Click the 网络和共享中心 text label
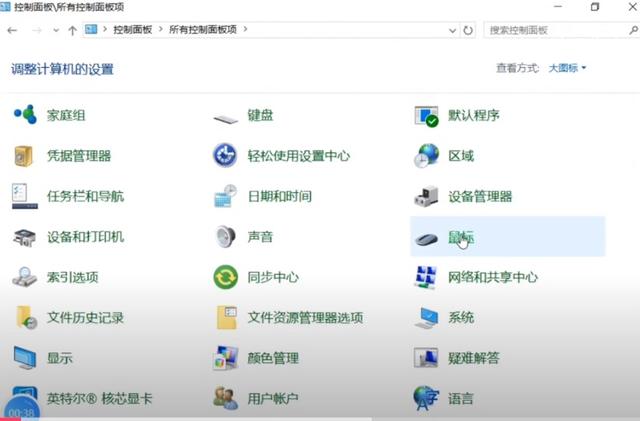640x421 pixels. pyautogui.click(x=493, y=277)
